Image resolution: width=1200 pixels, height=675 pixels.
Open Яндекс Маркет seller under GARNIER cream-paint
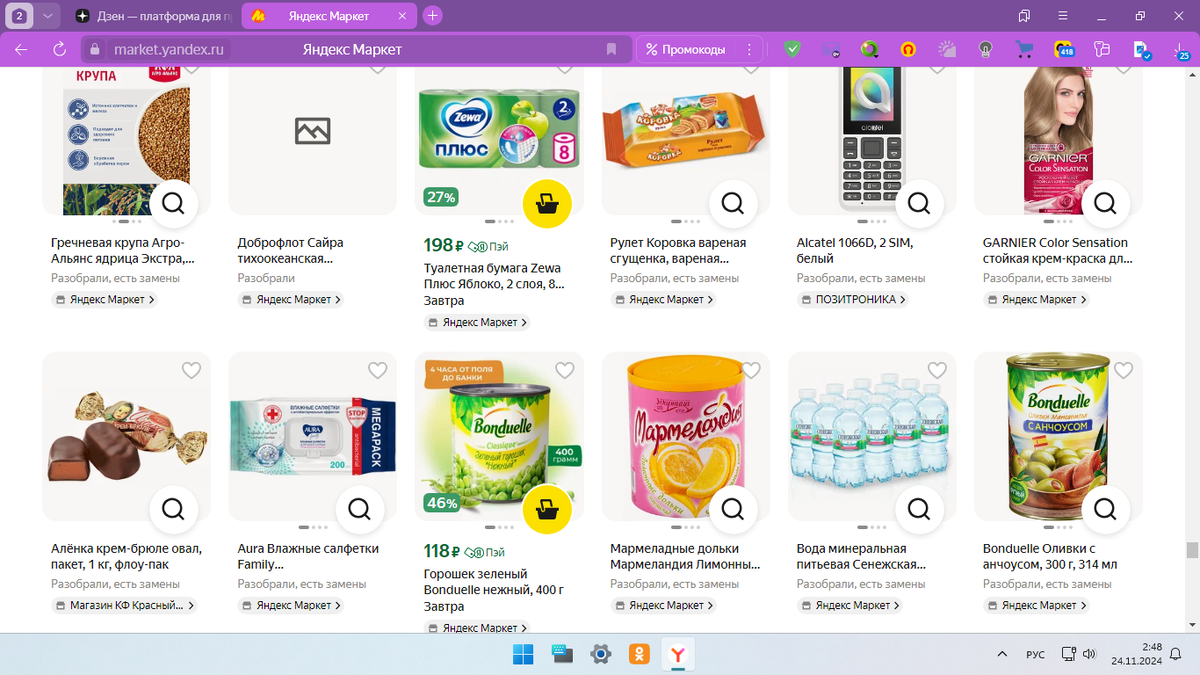1037,299
